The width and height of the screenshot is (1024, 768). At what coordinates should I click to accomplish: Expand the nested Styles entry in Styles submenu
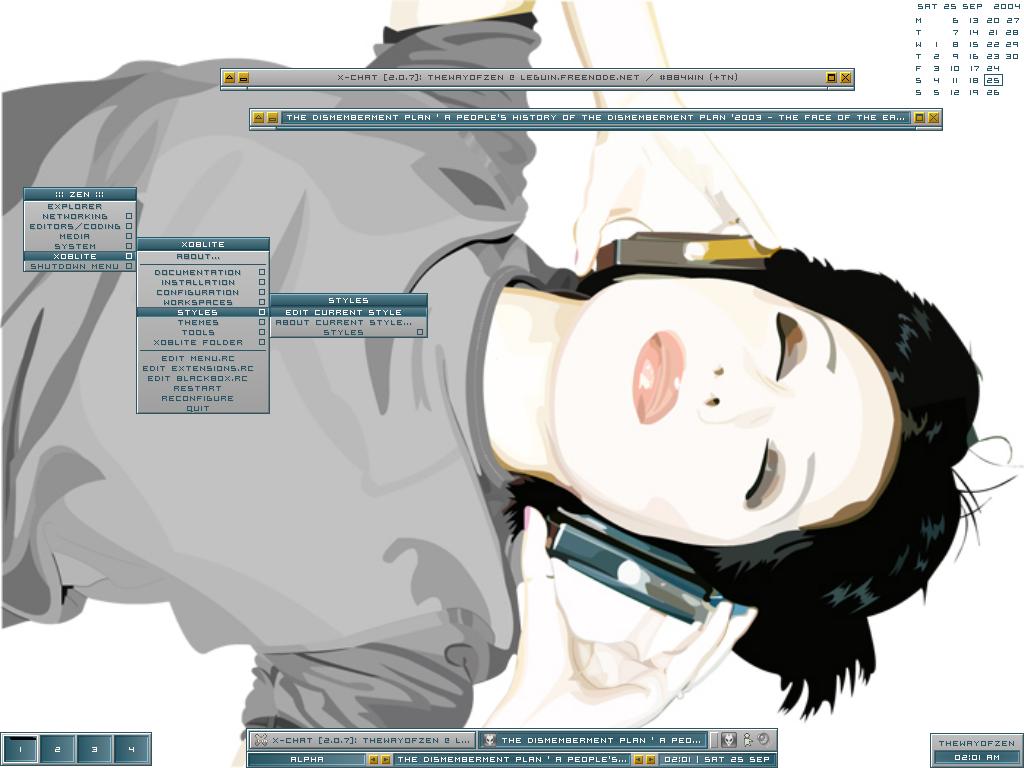349,332
